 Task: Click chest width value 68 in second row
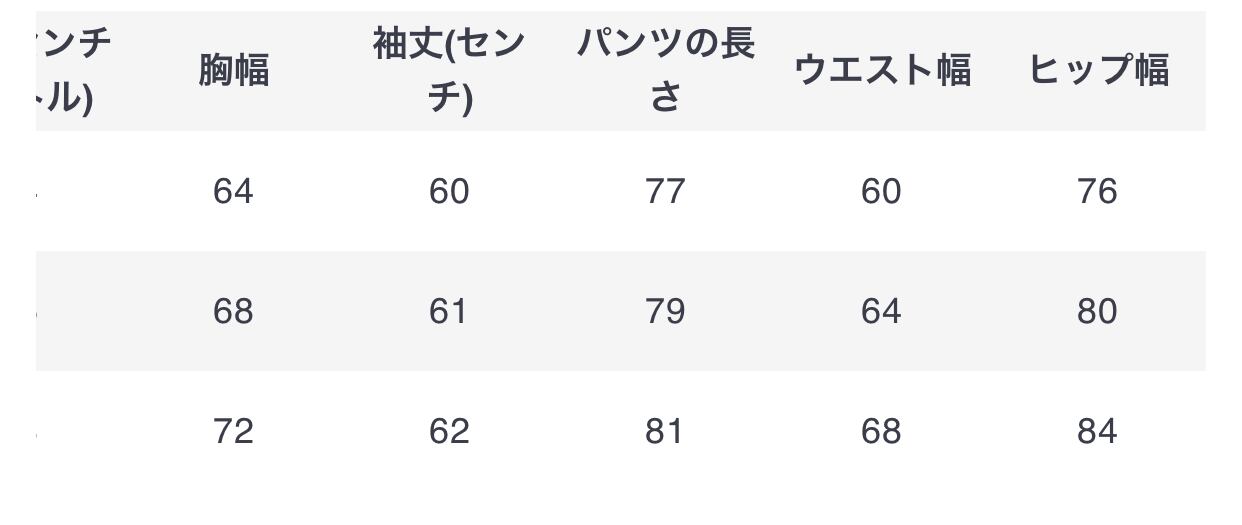click(x=233, y=311)
